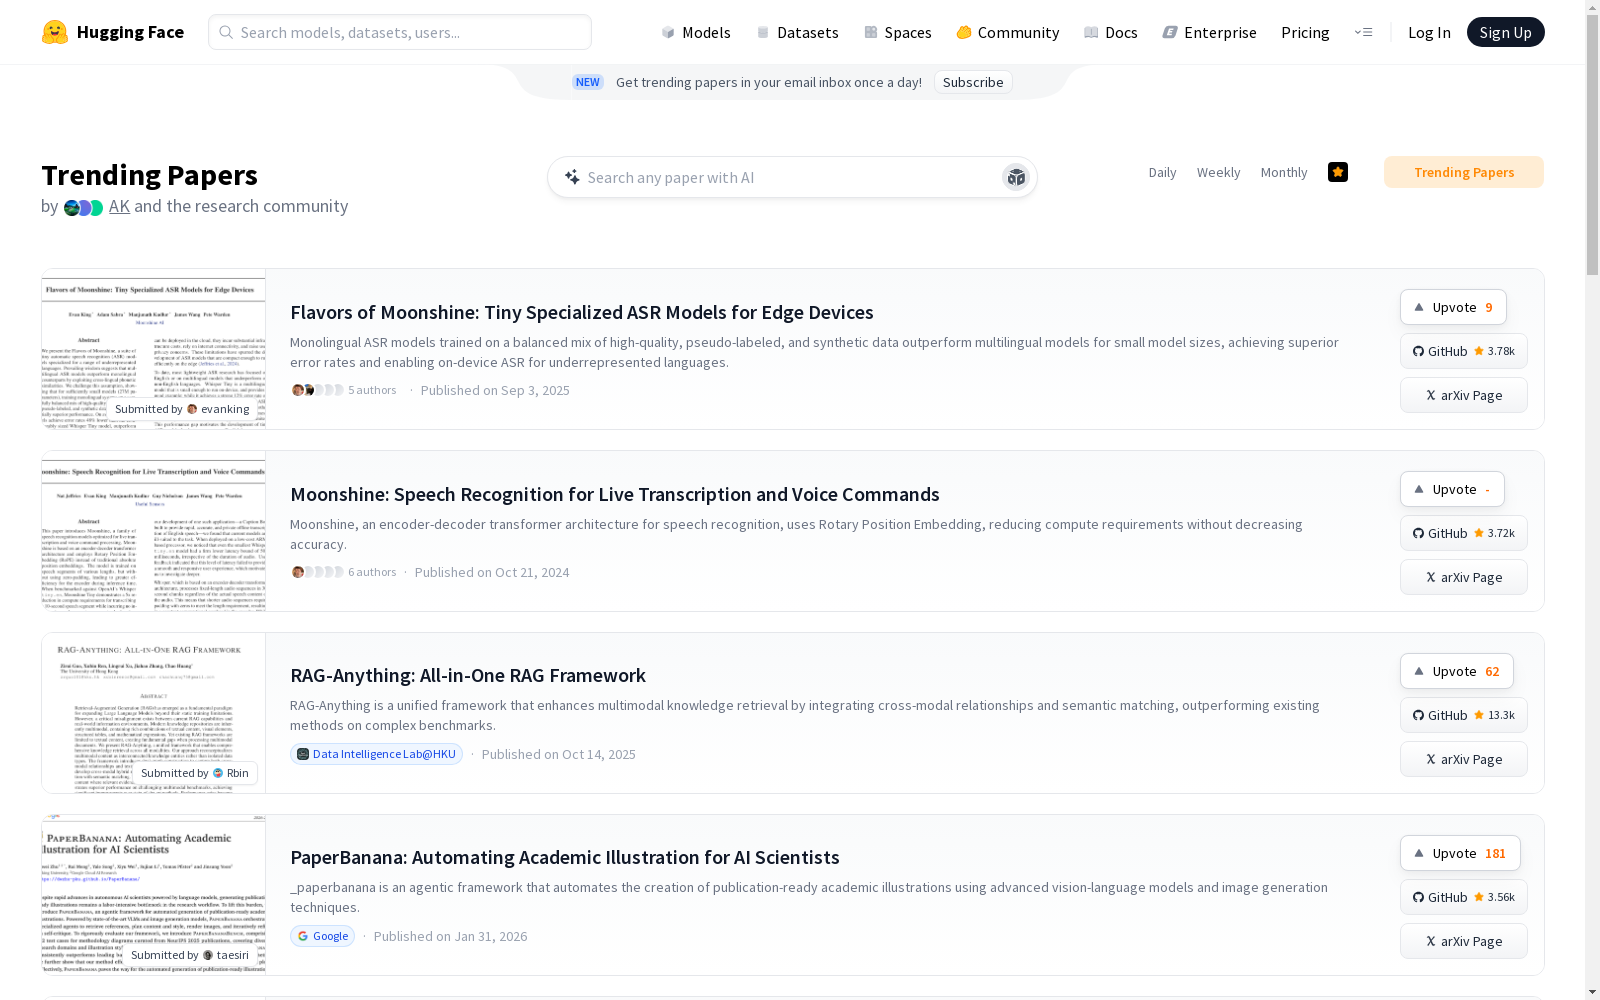Viewport: 1600px width, 1000px height.
Task: Click the Docs book icon
Action: (x=1091, y=32)
